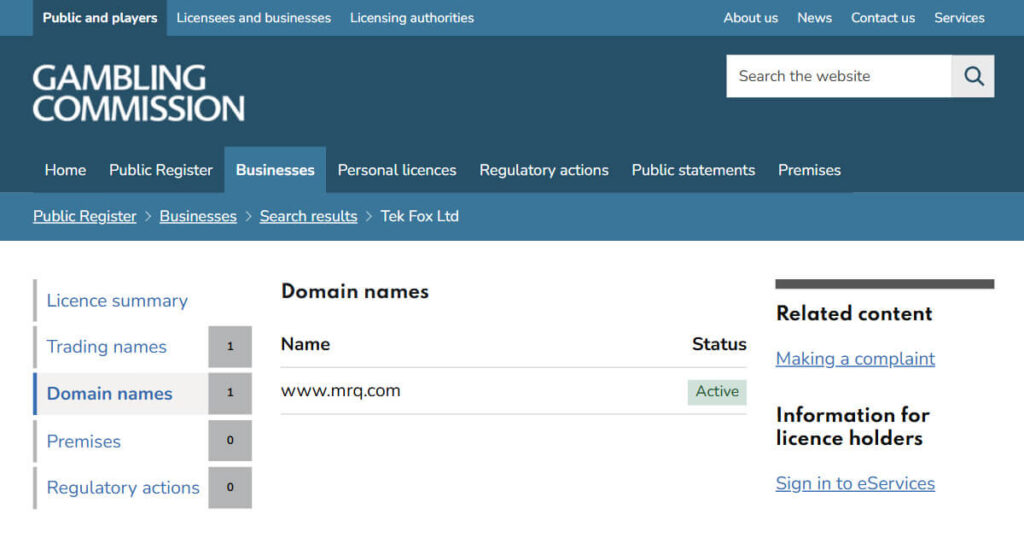
Task: Click the Domain names heading
Action: pyautogui.click(x=355, y=291)
